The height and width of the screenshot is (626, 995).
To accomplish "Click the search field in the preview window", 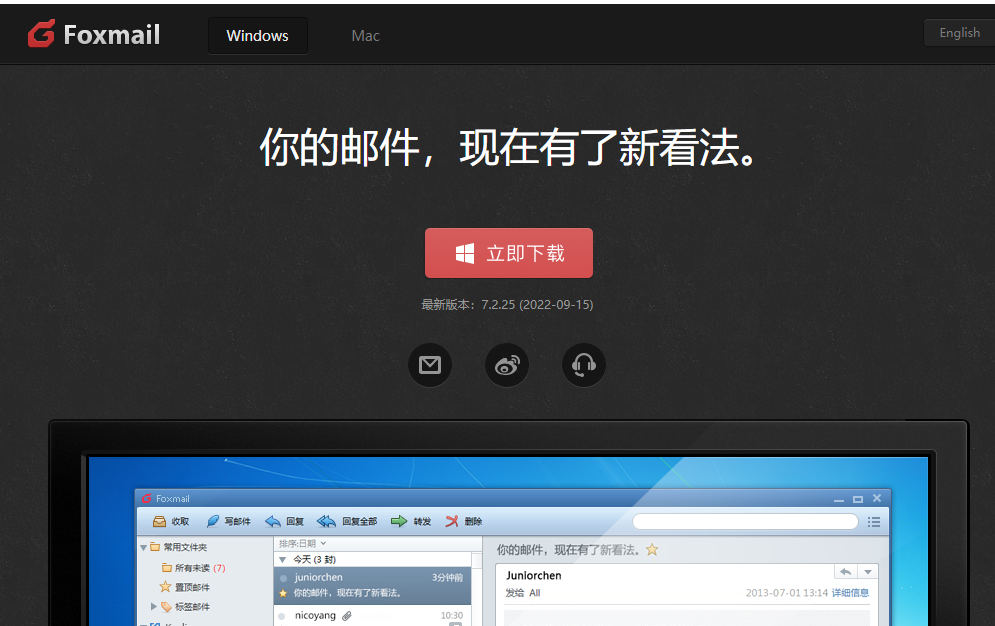I will tap(746, 521).
